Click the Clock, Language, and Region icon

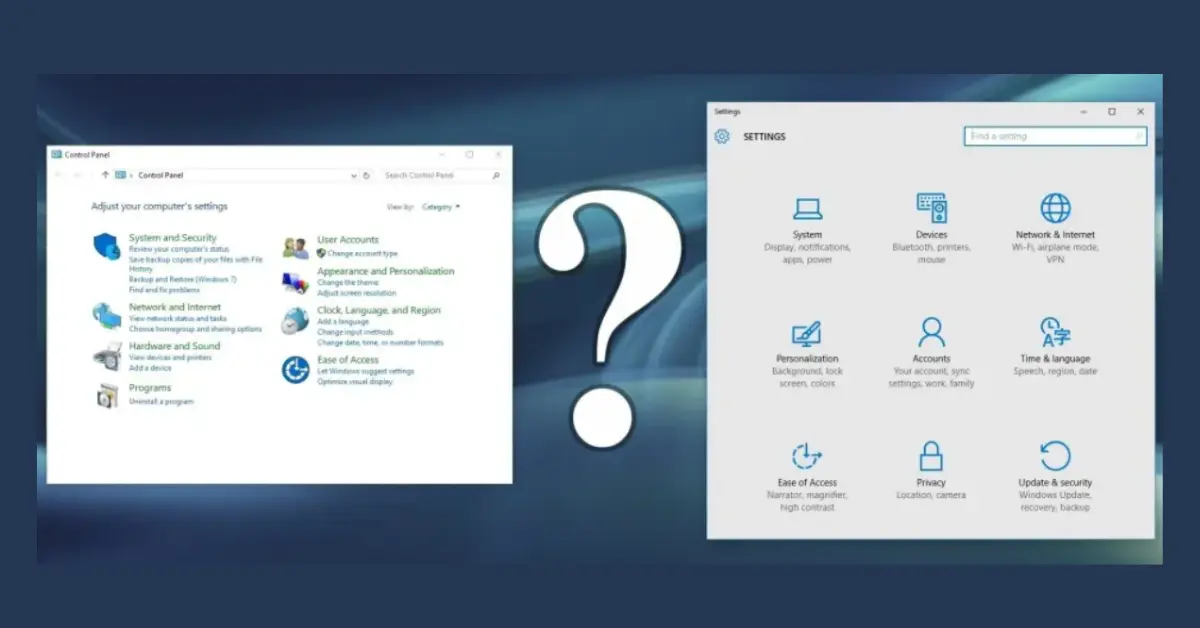pyautogui.click(x=295, y=321)
